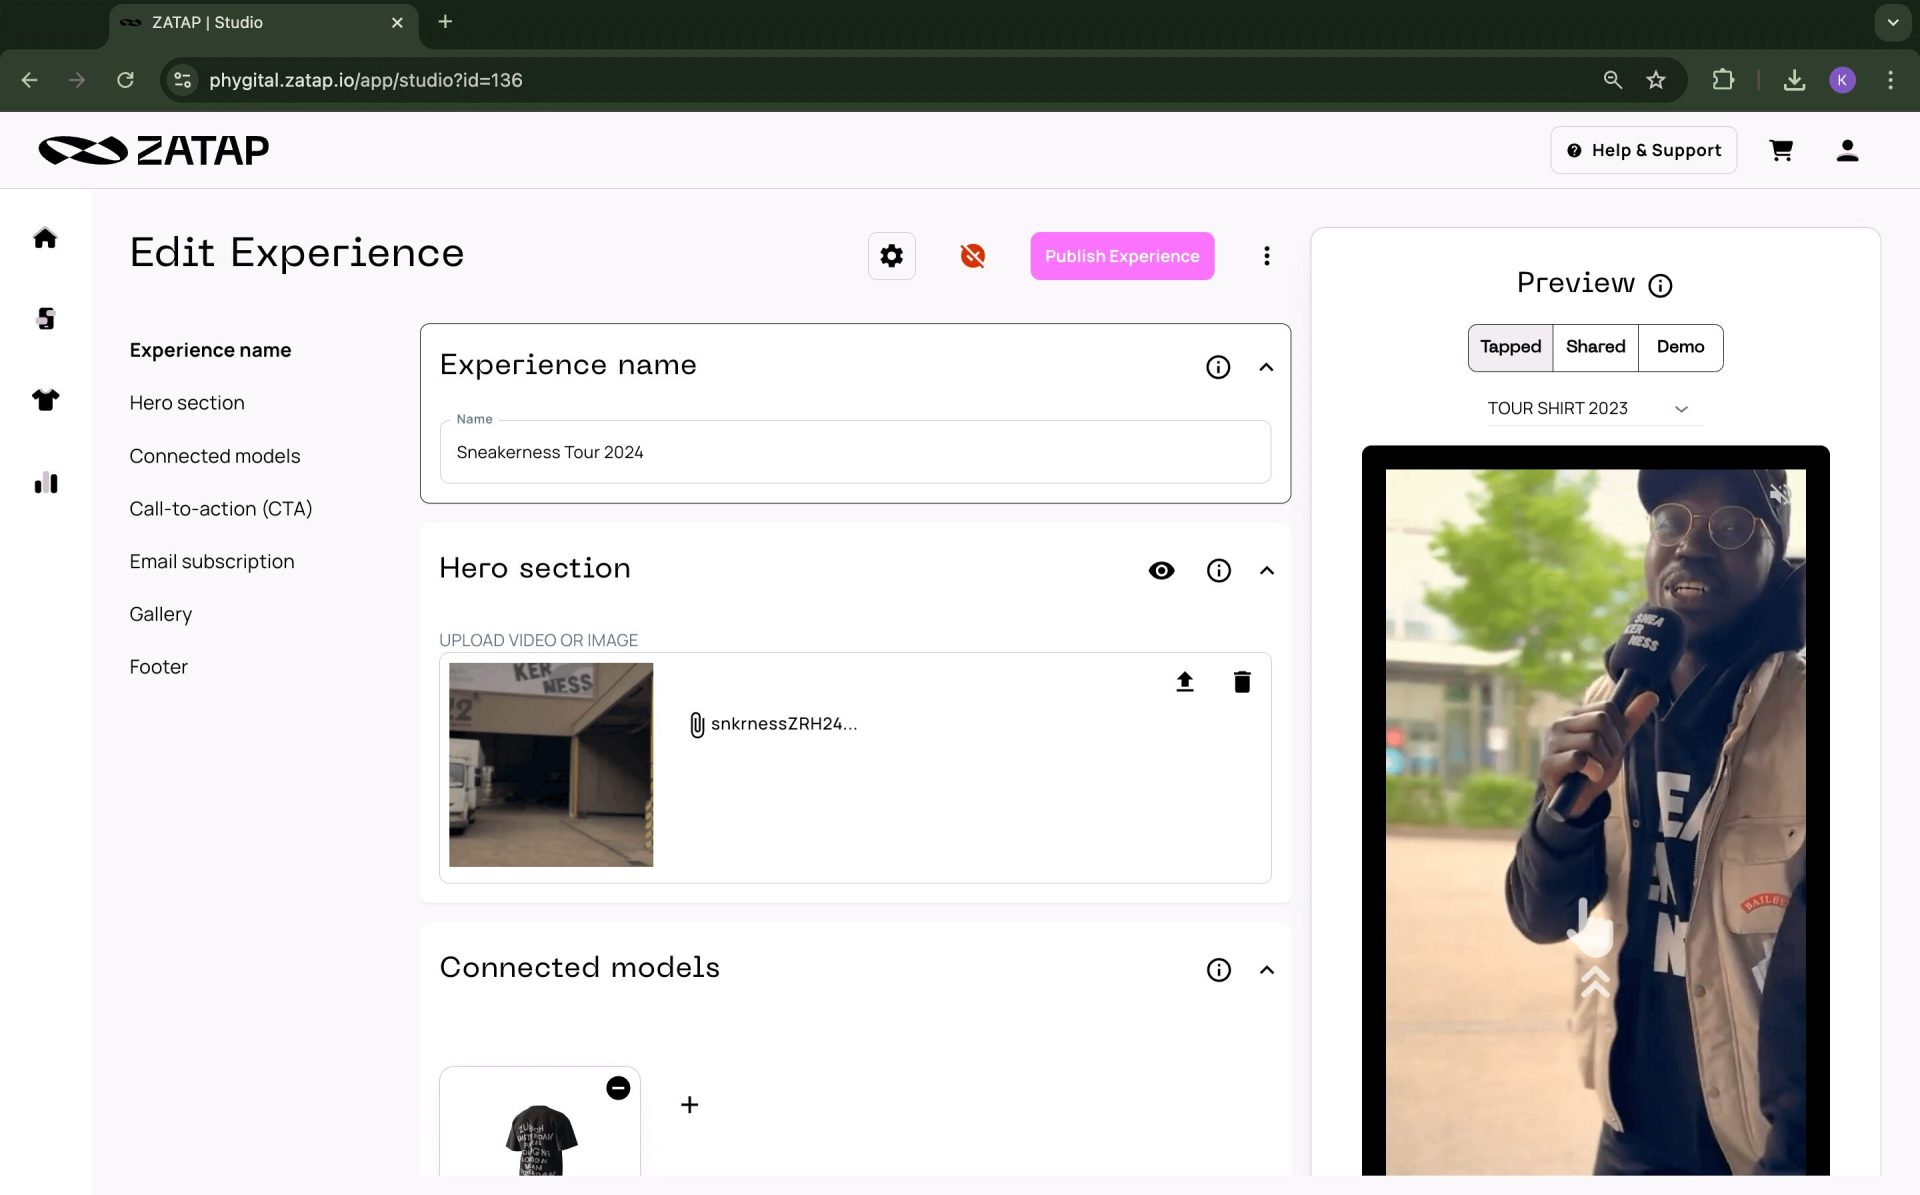
Task: Open Help & Support
Action: (1643, 150)
